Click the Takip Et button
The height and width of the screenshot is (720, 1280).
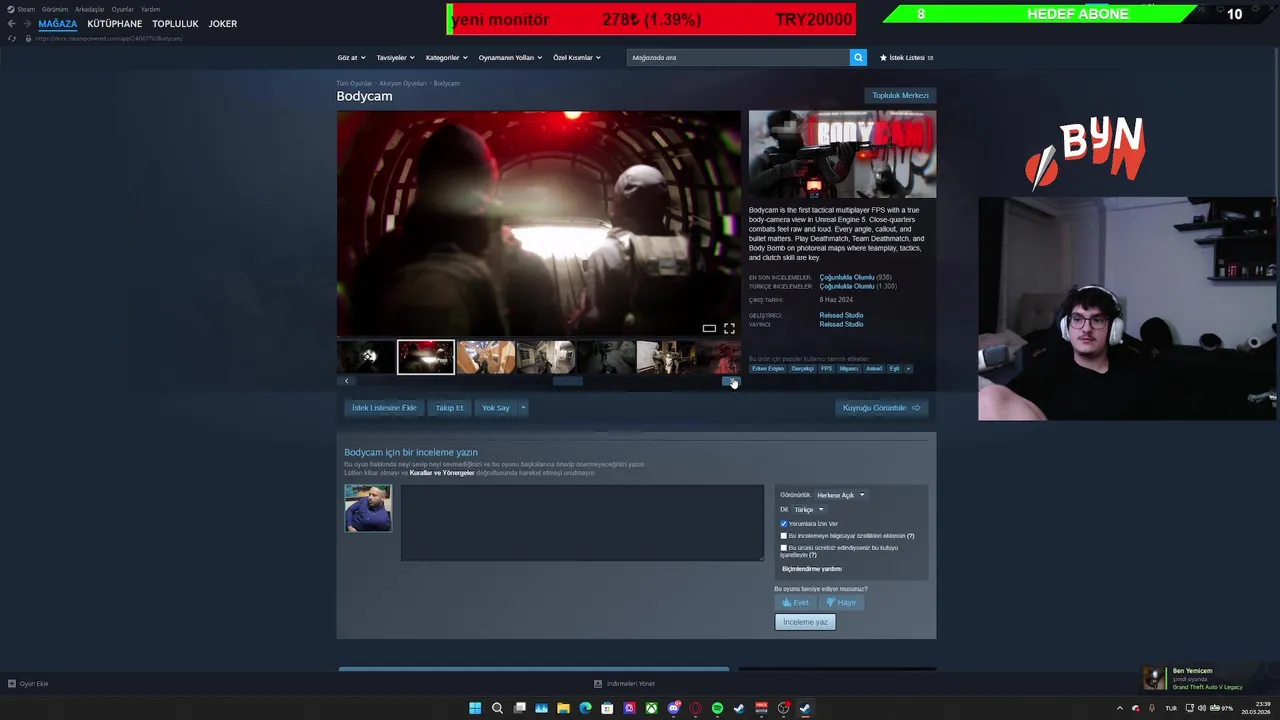click(449, 407)
